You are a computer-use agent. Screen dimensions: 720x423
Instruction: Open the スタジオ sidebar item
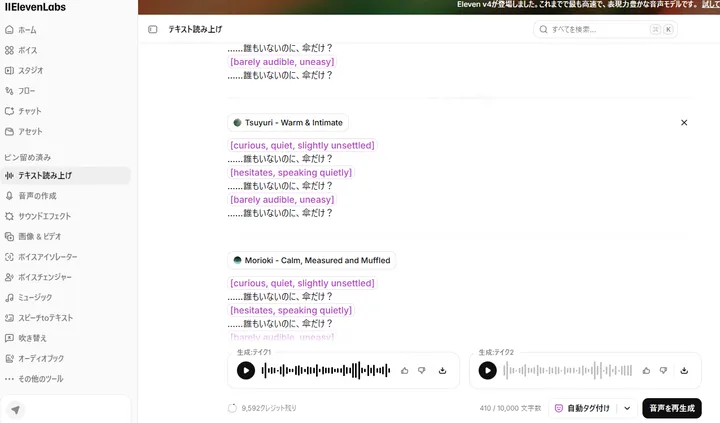pos(65,70)
